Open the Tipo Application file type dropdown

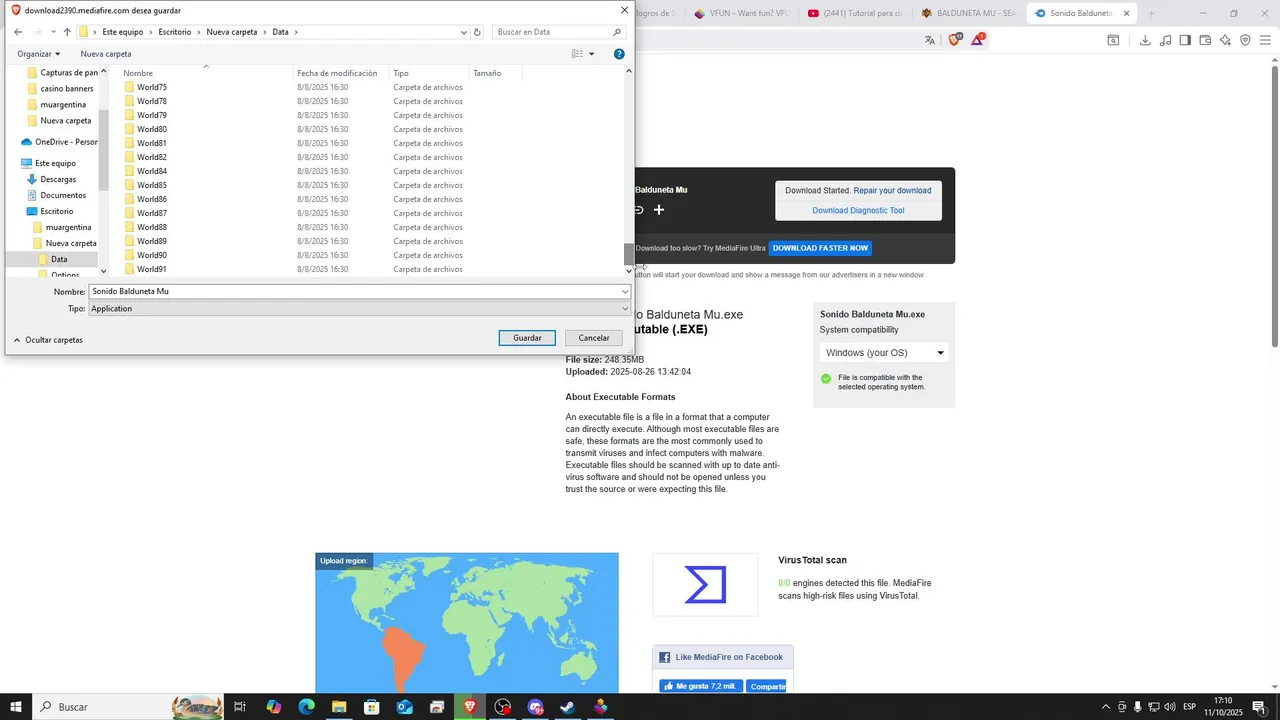[x=360, y=309]
